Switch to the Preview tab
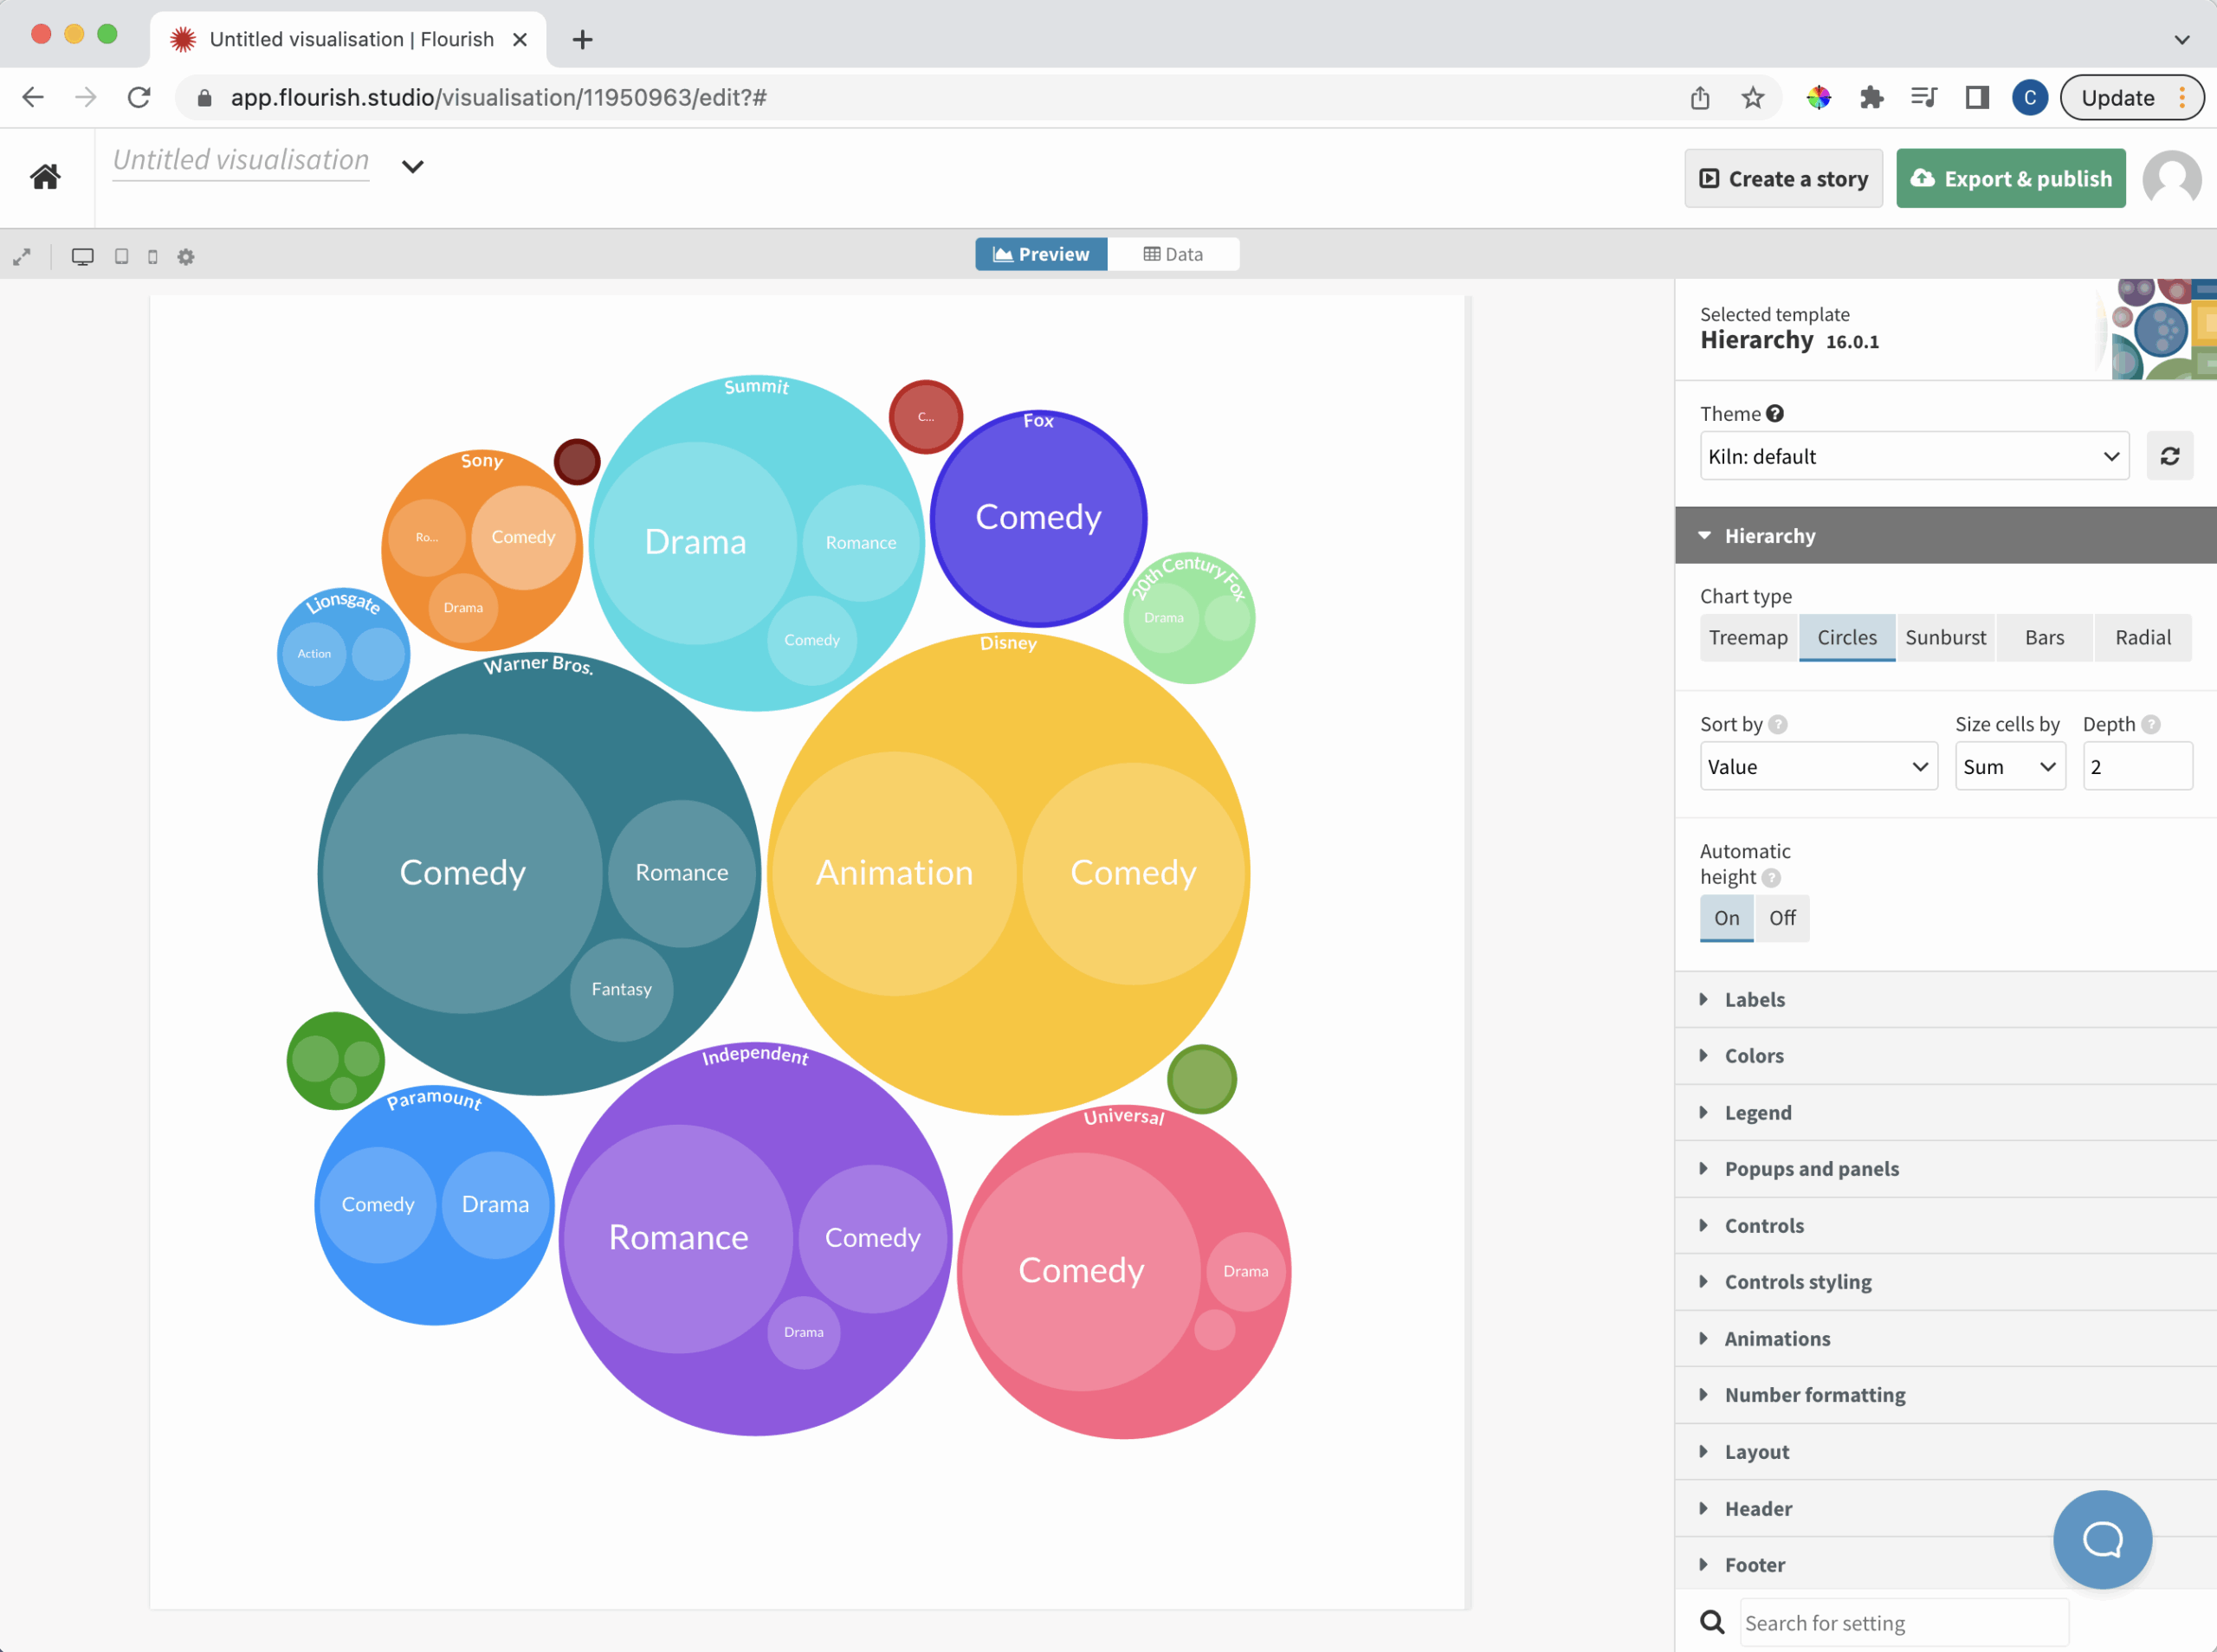The height and width of the screenshot is (1652, 2217). pyautogui.click(x=1041, y=253)
